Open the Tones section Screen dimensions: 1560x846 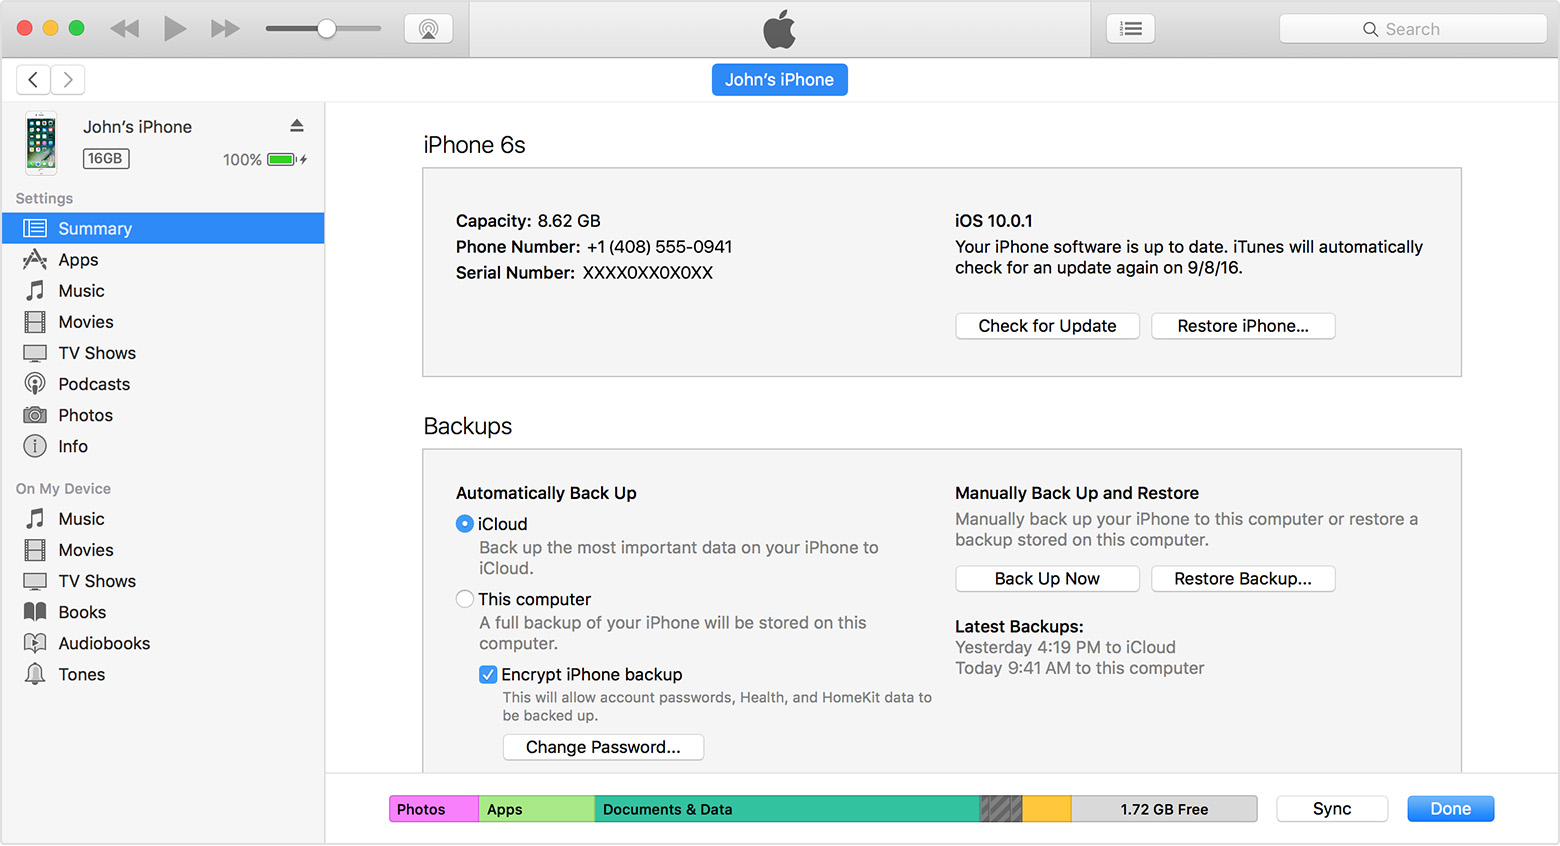[x=80, y=674]
